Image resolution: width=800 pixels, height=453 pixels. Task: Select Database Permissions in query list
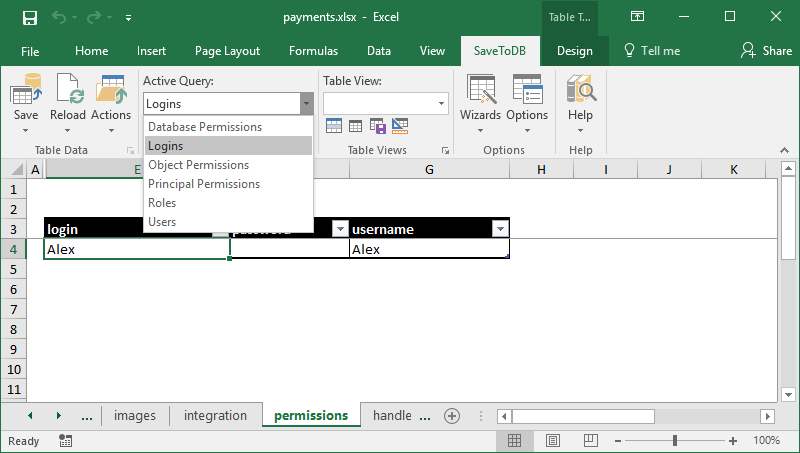pyautogui.click(x=229, y=127)
